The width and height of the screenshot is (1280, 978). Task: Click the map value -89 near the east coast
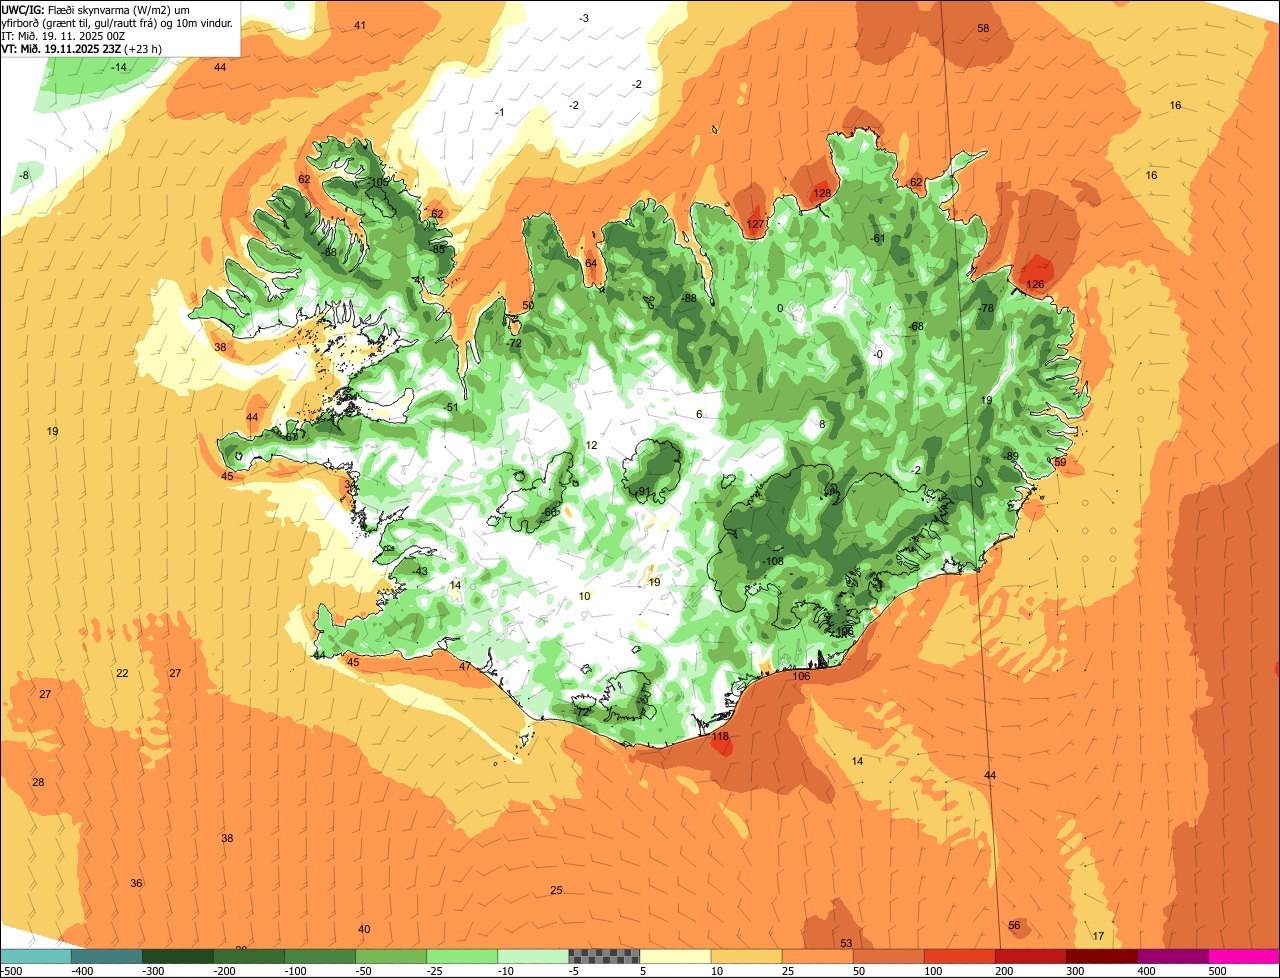pyautogui.click(x=1011, y=456)
